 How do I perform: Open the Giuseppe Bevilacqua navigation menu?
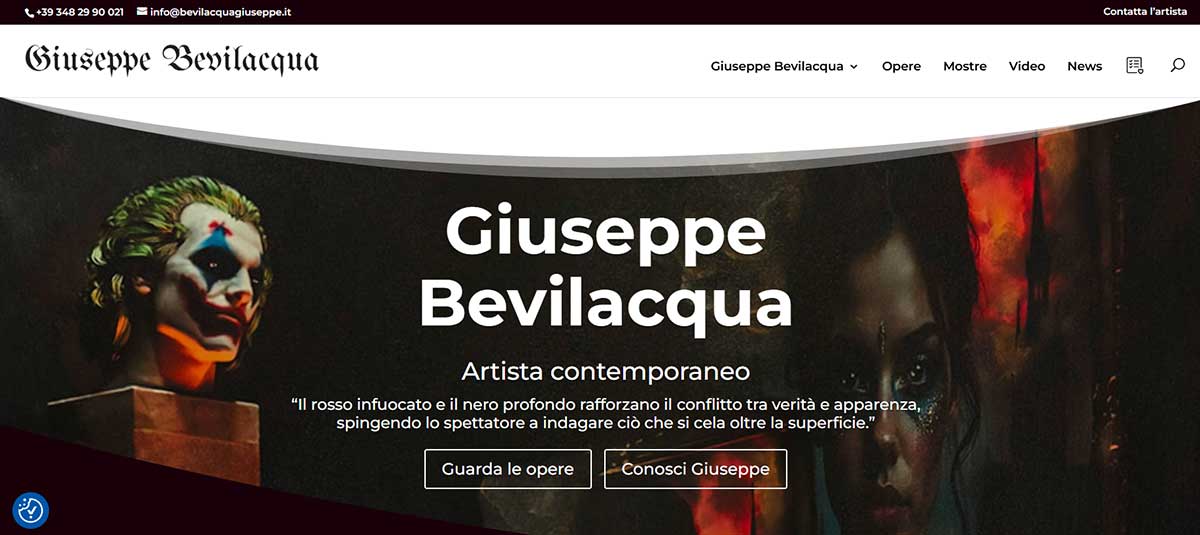(777, 66)
